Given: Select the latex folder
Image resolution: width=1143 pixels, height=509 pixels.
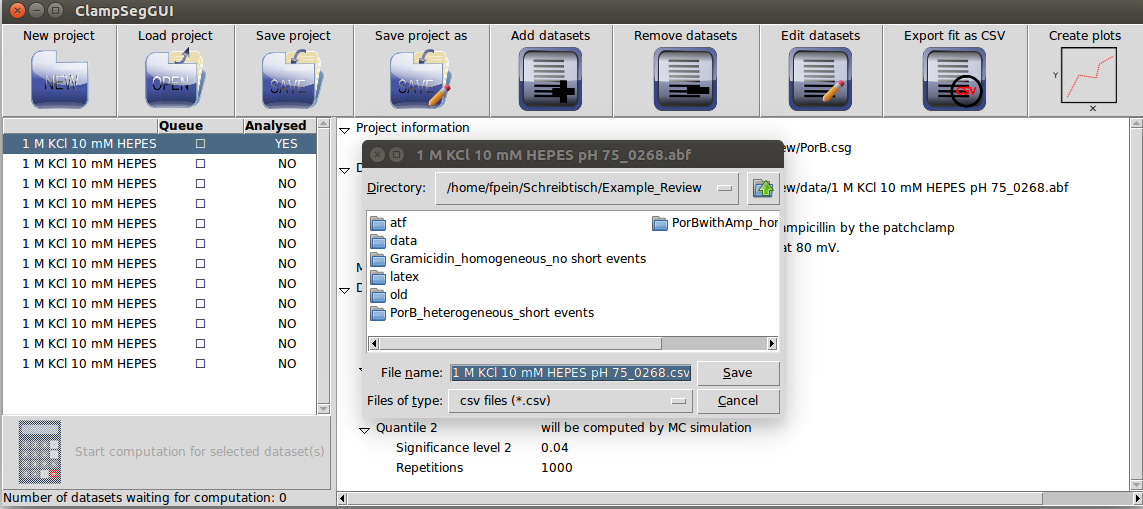Looking at the screenshot, I should [394, 277].
